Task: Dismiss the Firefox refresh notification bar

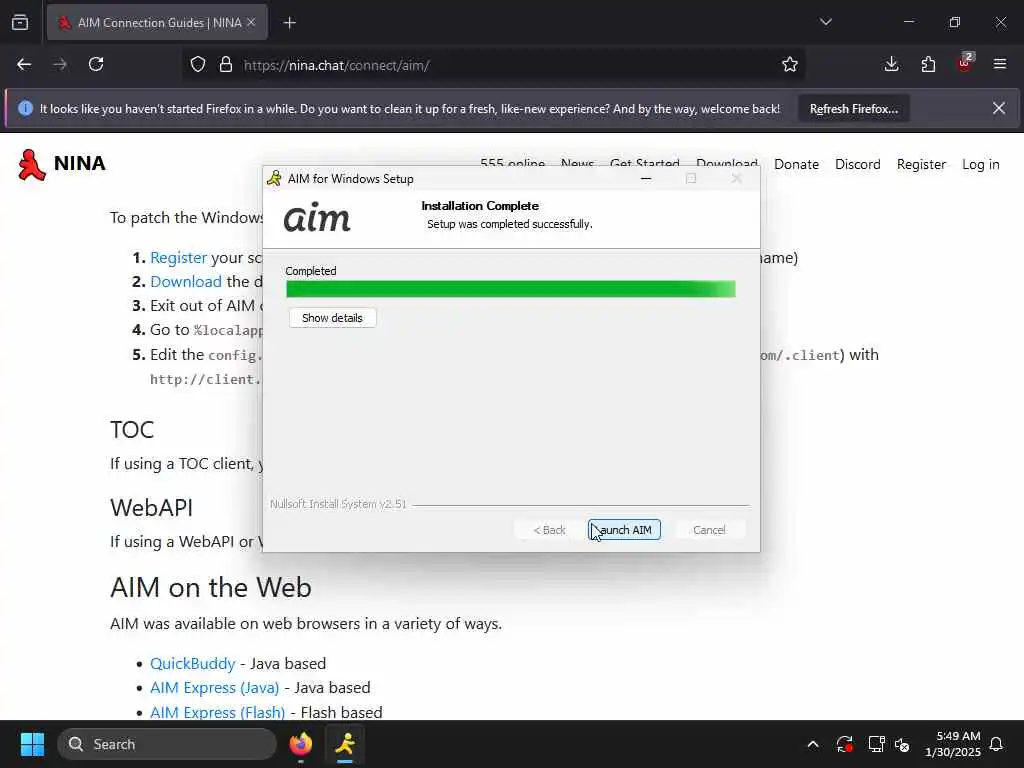Action: pyautogui.click(x=999, y=108)
